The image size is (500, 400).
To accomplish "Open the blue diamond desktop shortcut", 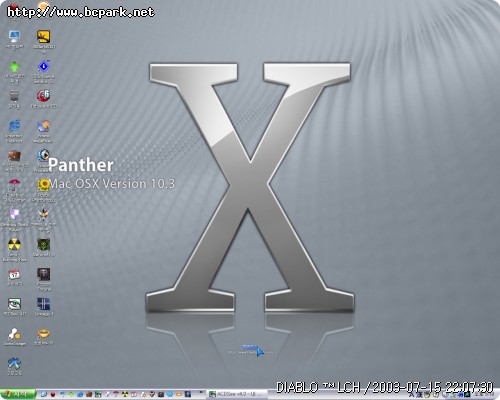I will click(x=43, y=66).
